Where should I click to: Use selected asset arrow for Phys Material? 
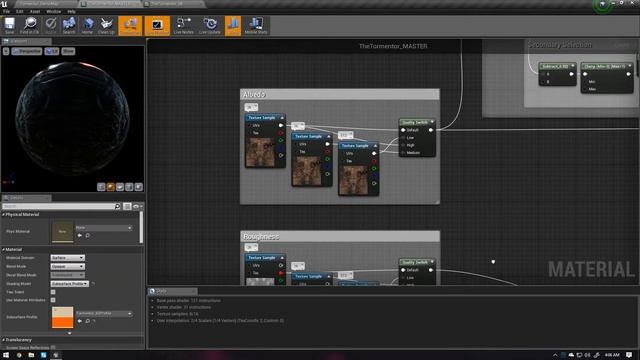[x=80, y=236]
